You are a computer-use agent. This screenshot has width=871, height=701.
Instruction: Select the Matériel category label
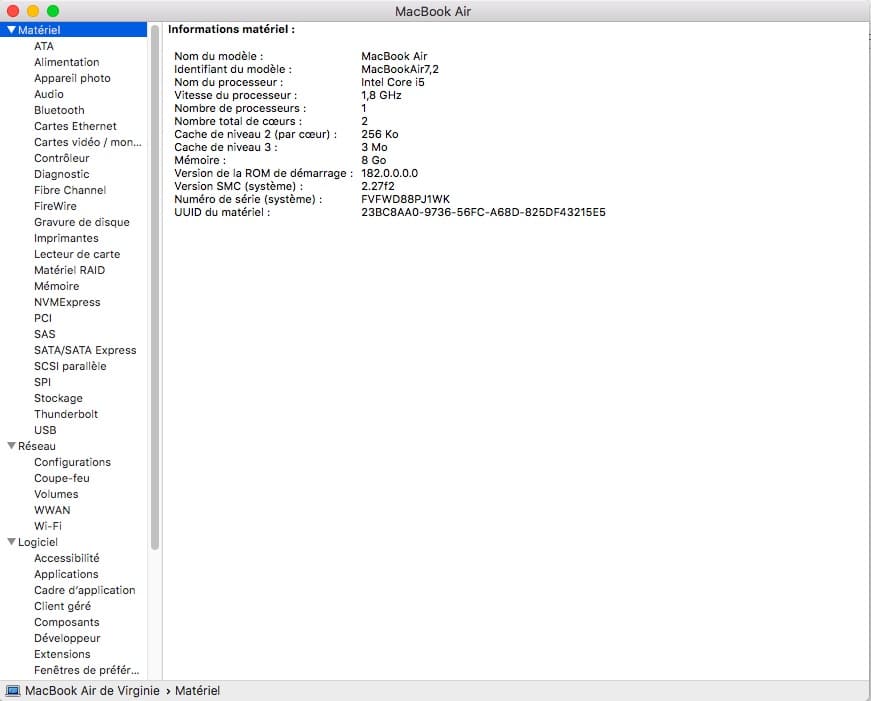click(39, 30)
